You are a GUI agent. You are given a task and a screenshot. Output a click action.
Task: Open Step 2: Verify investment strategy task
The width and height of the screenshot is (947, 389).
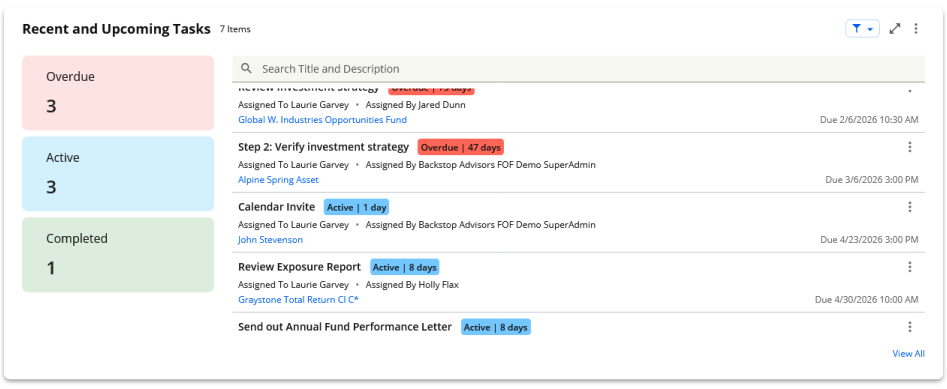324,147
